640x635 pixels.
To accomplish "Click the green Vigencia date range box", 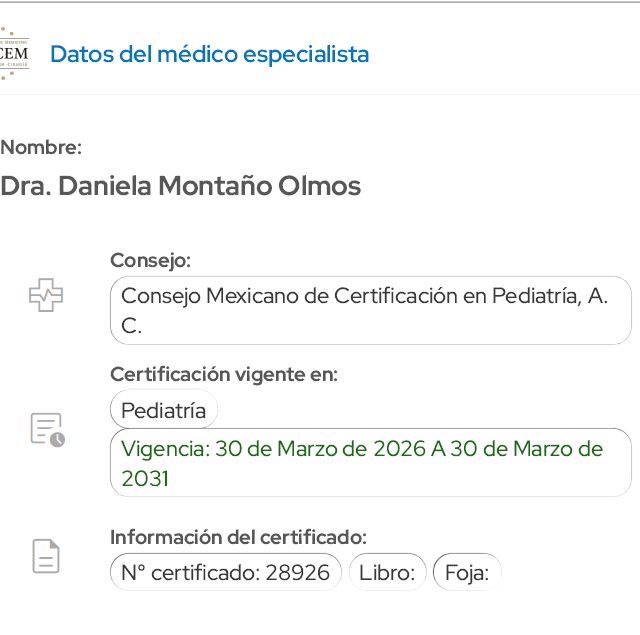I will (371, 462).
